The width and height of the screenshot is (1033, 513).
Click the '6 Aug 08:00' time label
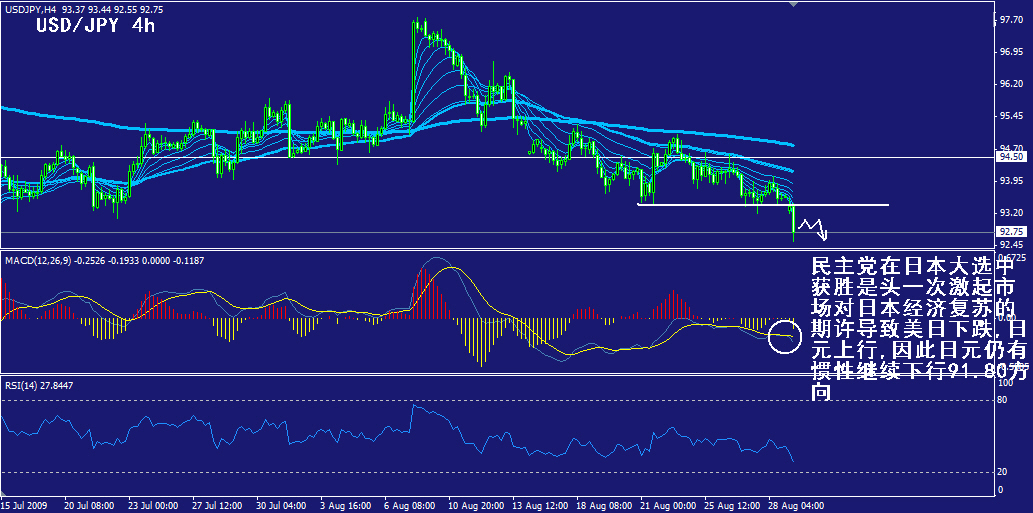coord(410,506)
